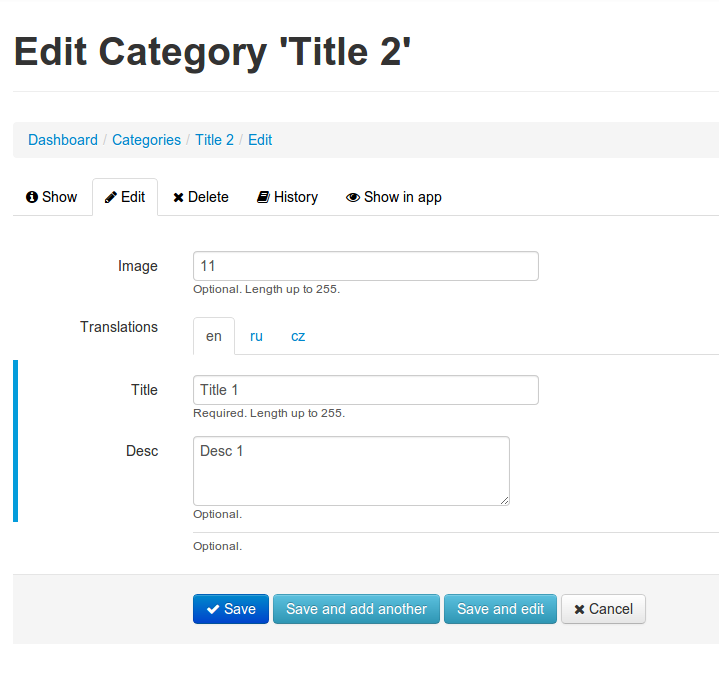Click Save and add another button
Screen dimensions: 719x674
[356, 609]
